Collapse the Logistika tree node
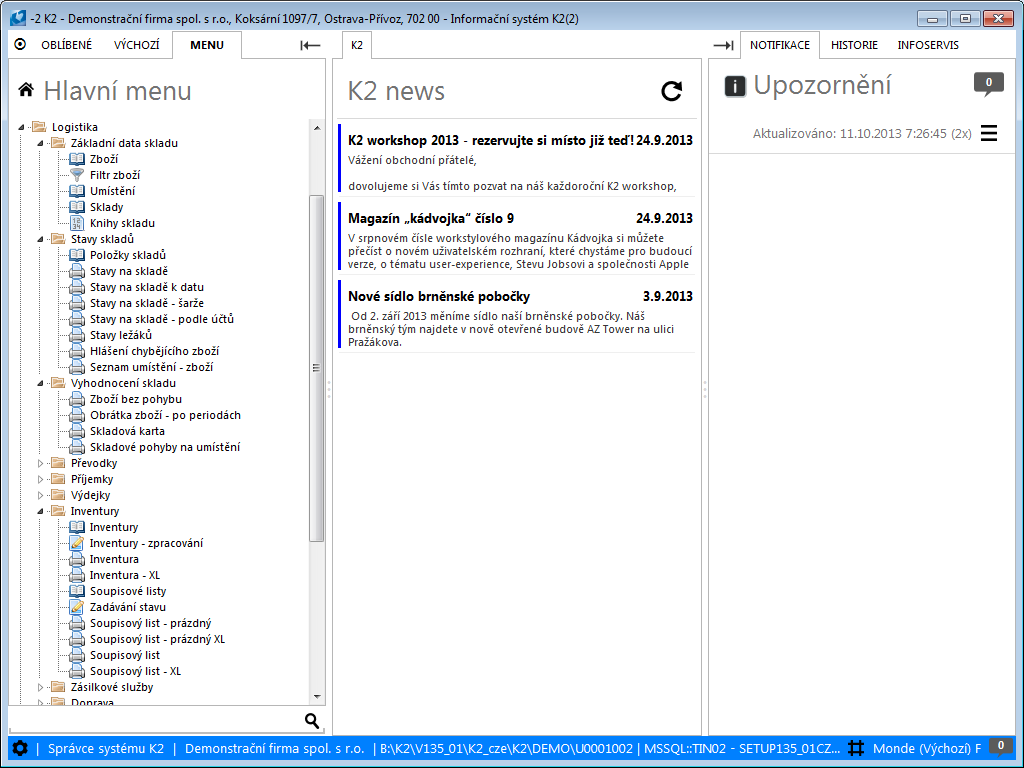Image resolution: width=1024 pixels, height=768 pixels. [x=22, y=127]
